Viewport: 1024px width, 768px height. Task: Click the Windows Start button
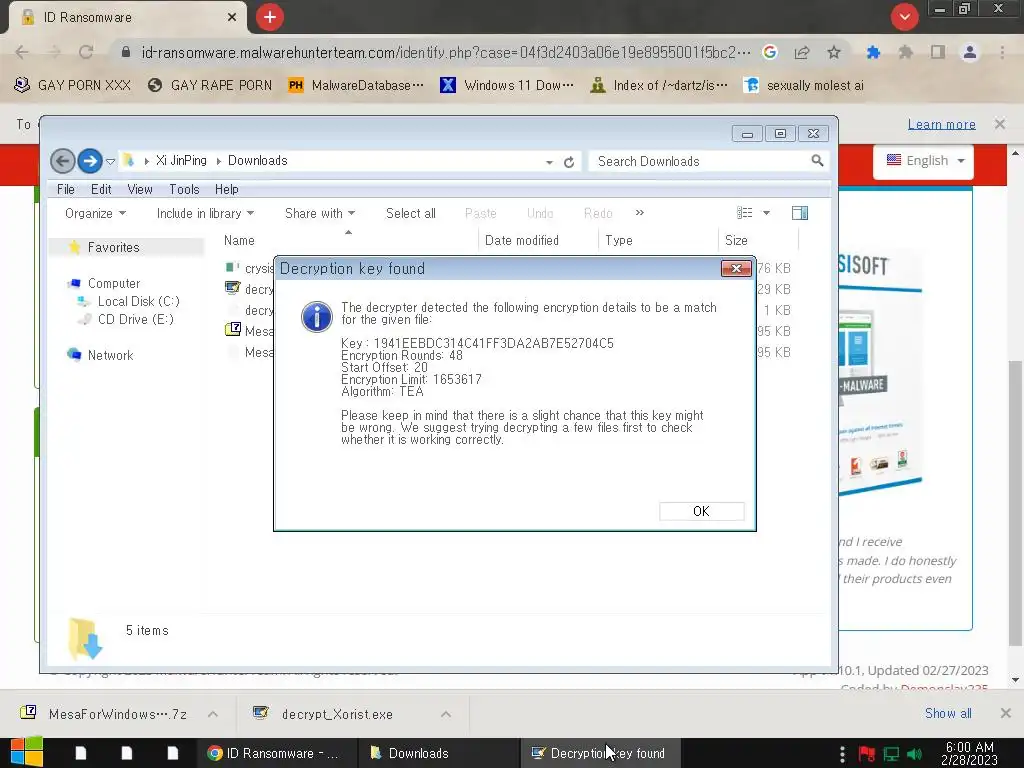[x=26, y=753]
